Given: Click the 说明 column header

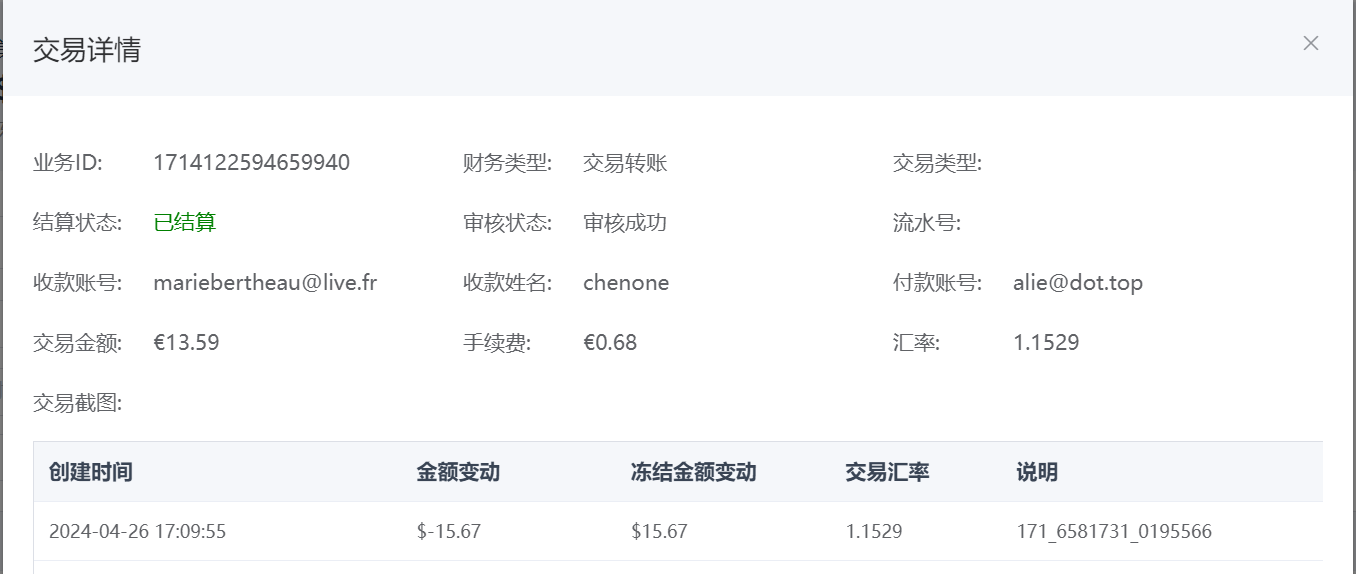Looking at the screenshot, I should click(1037, 472).
